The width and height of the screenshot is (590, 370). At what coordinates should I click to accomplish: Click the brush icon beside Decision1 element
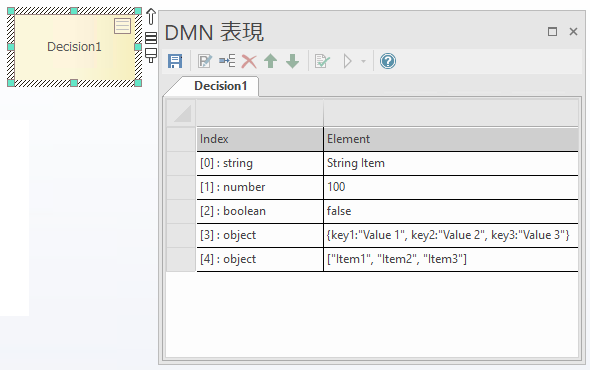(x=151, y=55)
